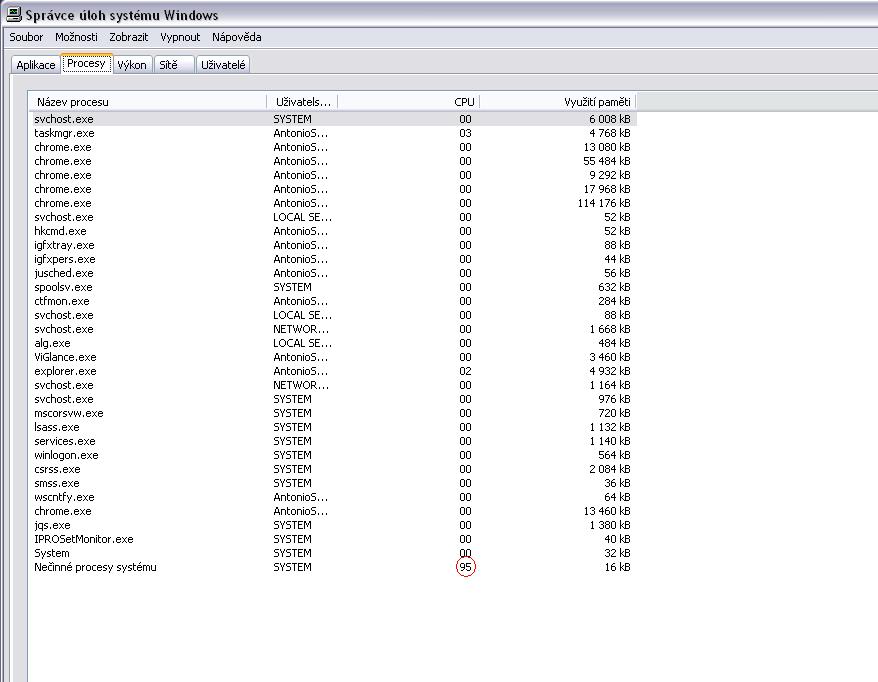Select the jqs.exe process
Viewport: 878px width, 682px height.
pos(333,525)
